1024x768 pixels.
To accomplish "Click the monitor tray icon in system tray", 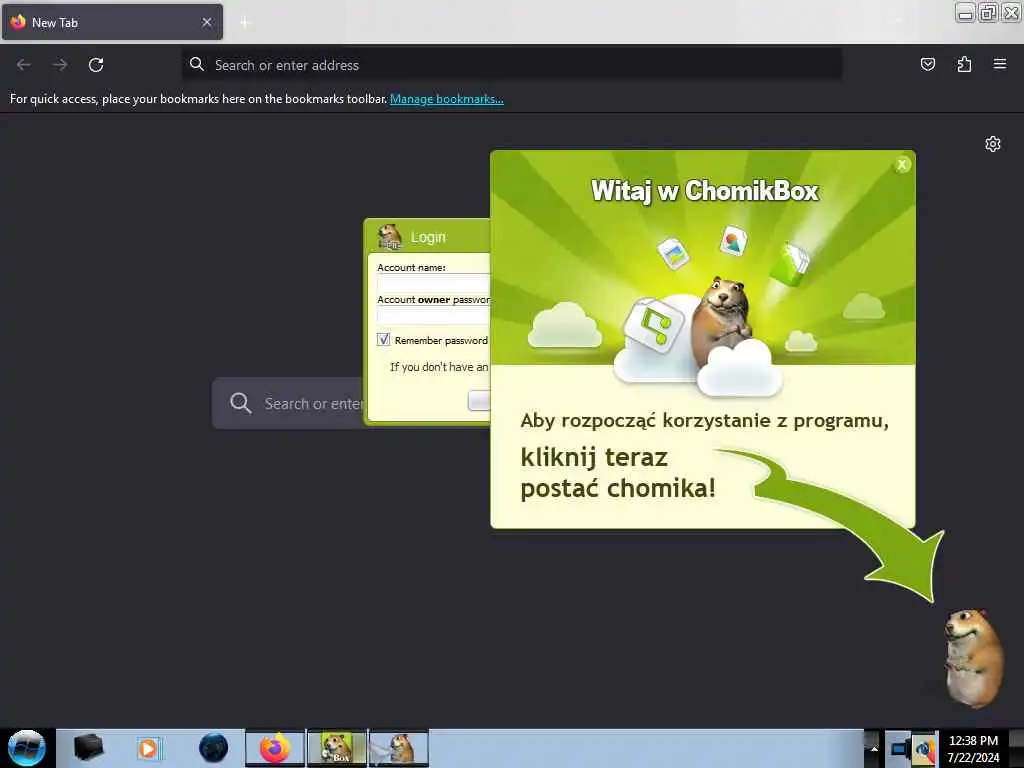I will (899, 749).
